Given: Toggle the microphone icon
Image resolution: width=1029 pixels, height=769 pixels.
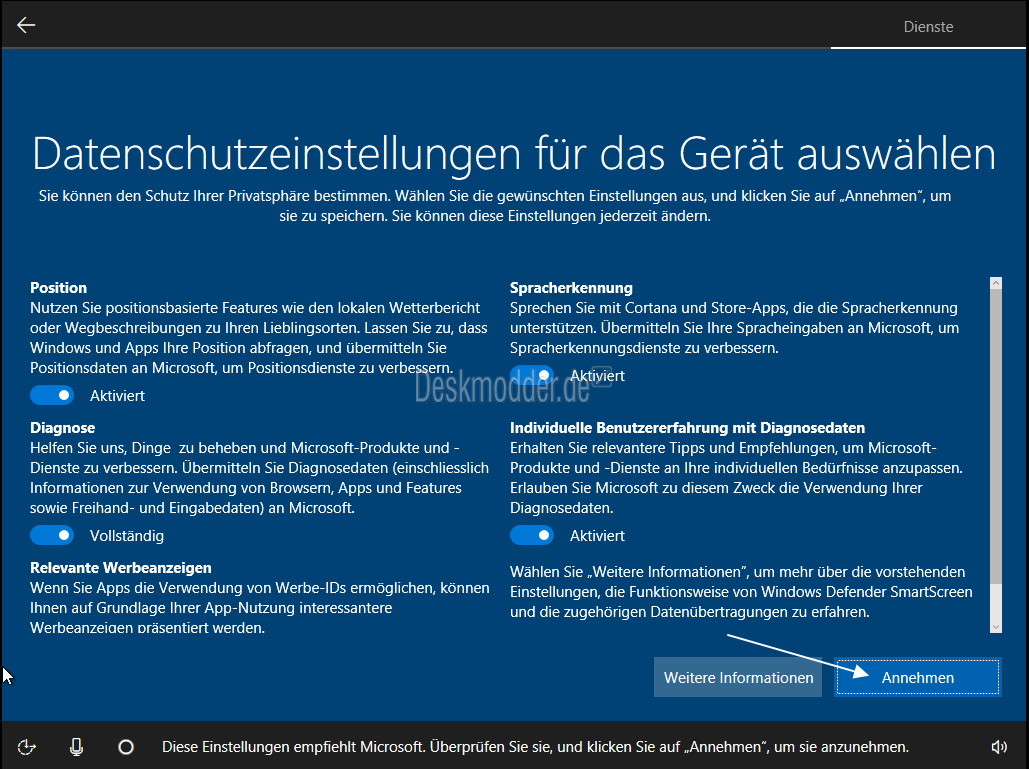Looking at the screenshot, I should (x=76, y=747).
